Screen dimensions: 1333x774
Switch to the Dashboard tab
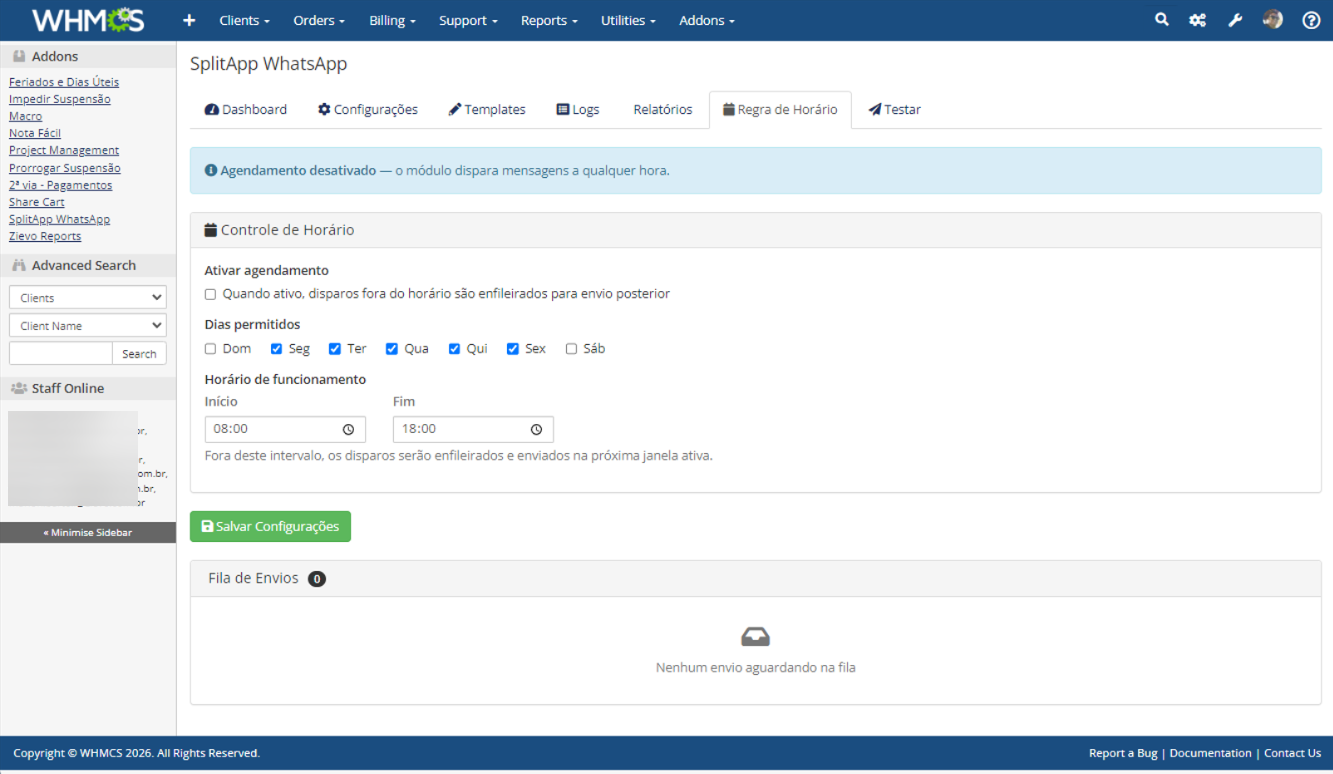click(x=246, y=110)
